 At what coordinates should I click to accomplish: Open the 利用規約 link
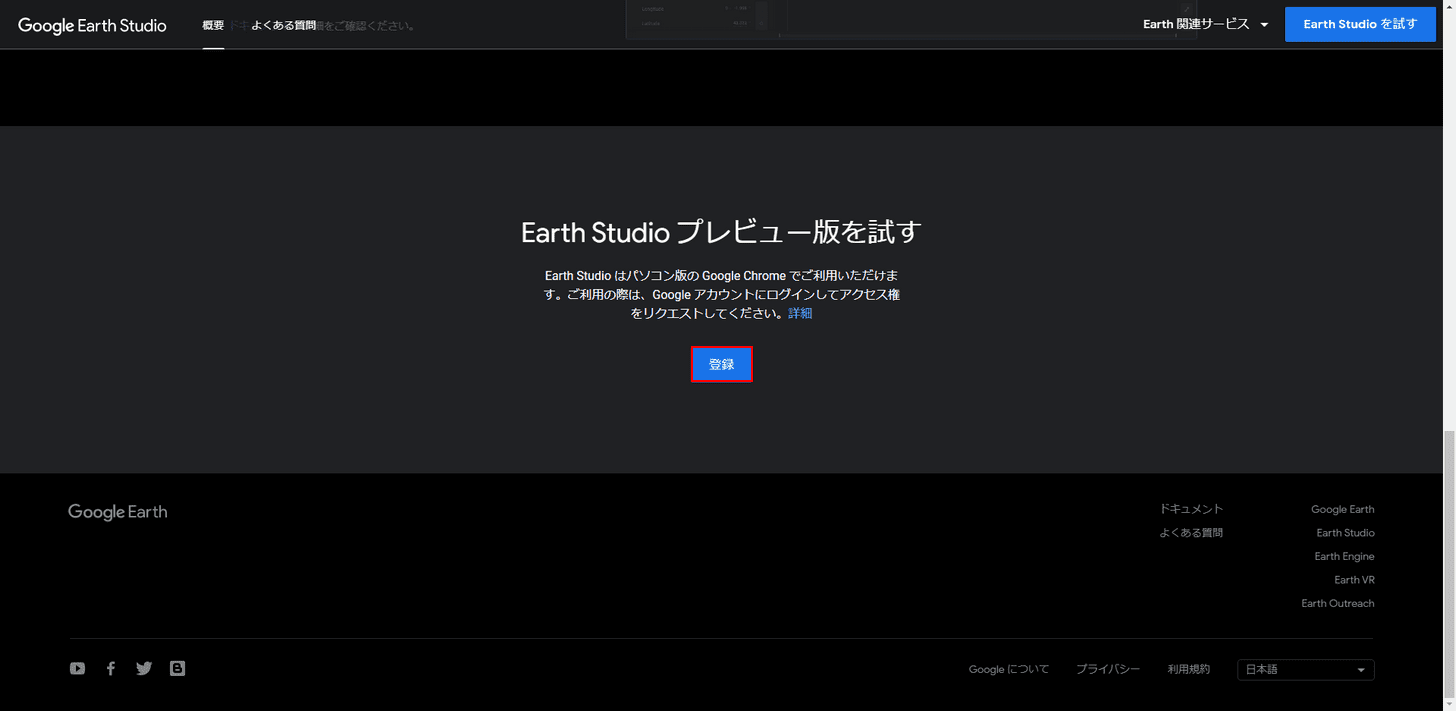point(1189,669)
